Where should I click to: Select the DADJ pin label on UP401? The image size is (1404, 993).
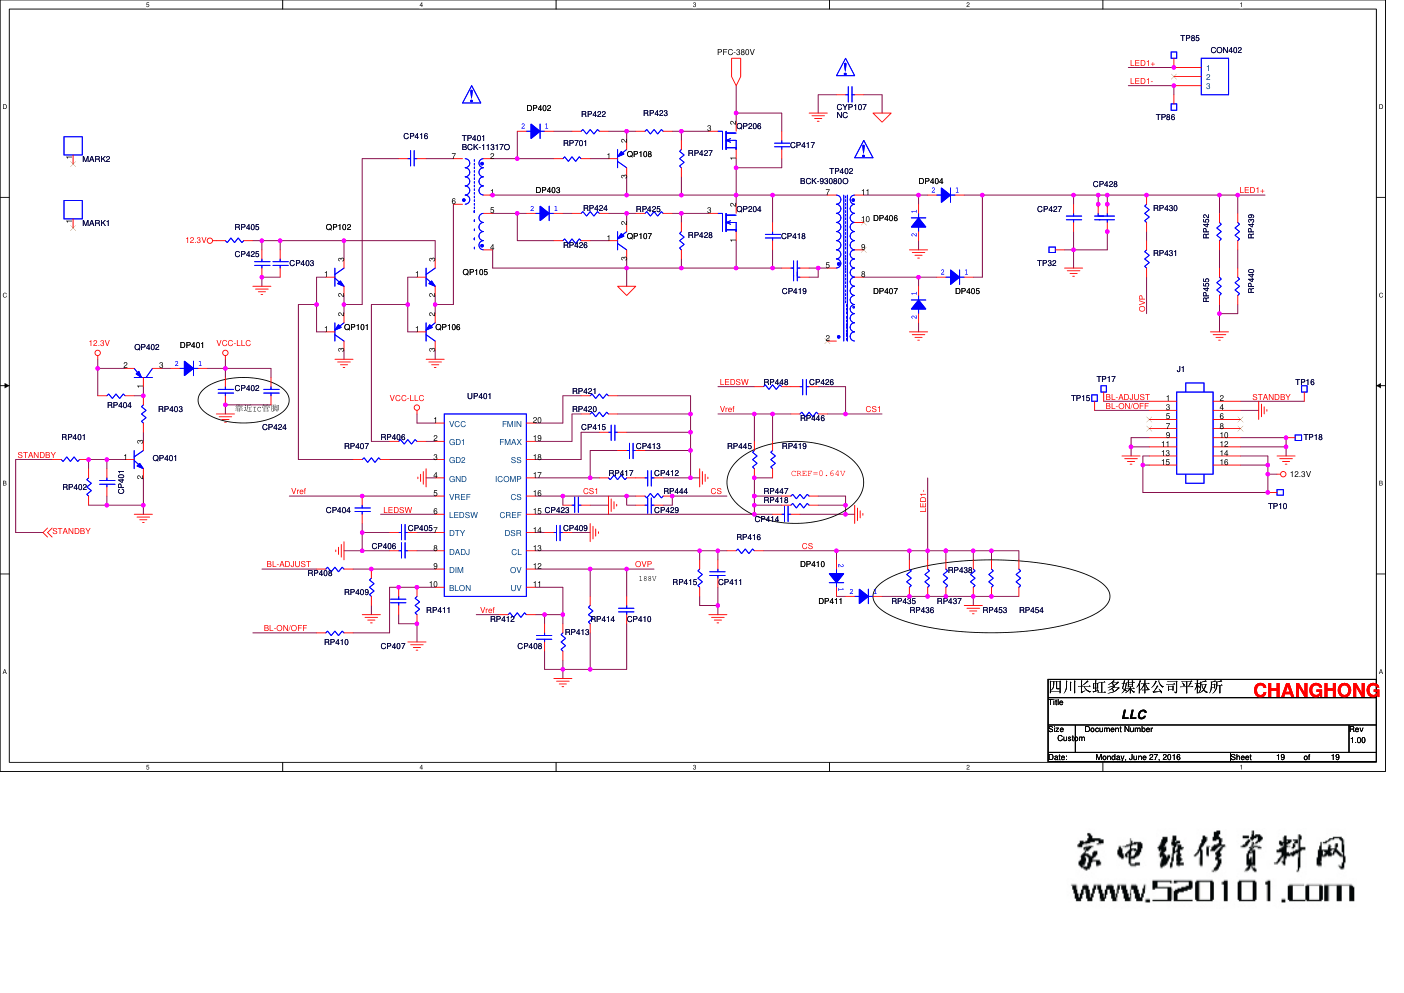[460, 552]
